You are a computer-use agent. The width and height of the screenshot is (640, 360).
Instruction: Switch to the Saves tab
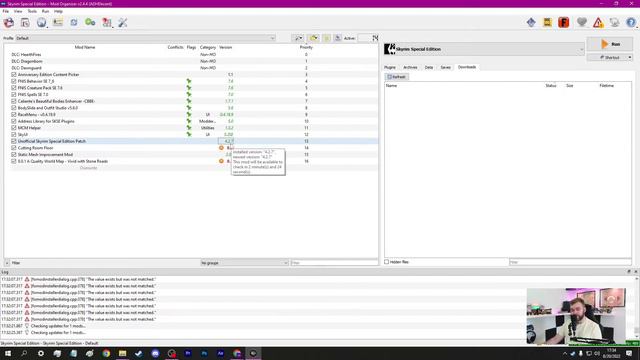click(x=446, y=67)
